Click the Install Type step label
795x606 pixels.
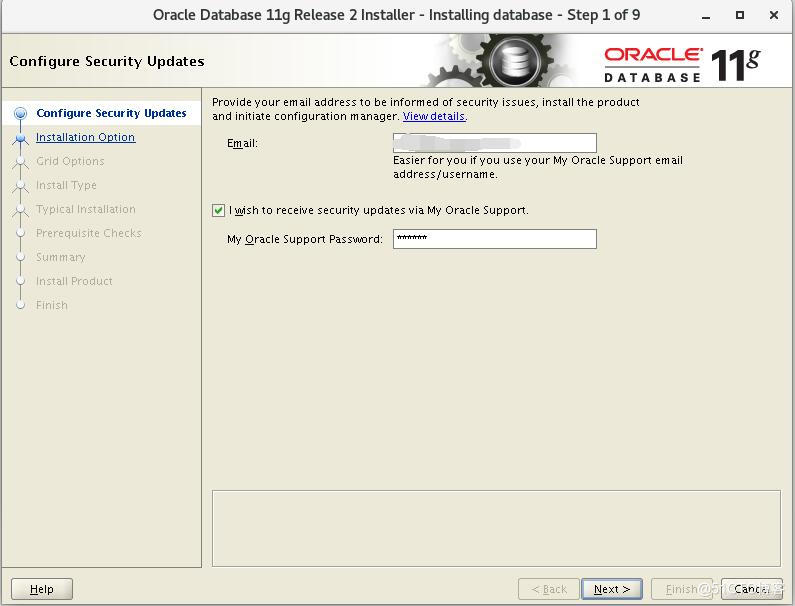(66, 185)
